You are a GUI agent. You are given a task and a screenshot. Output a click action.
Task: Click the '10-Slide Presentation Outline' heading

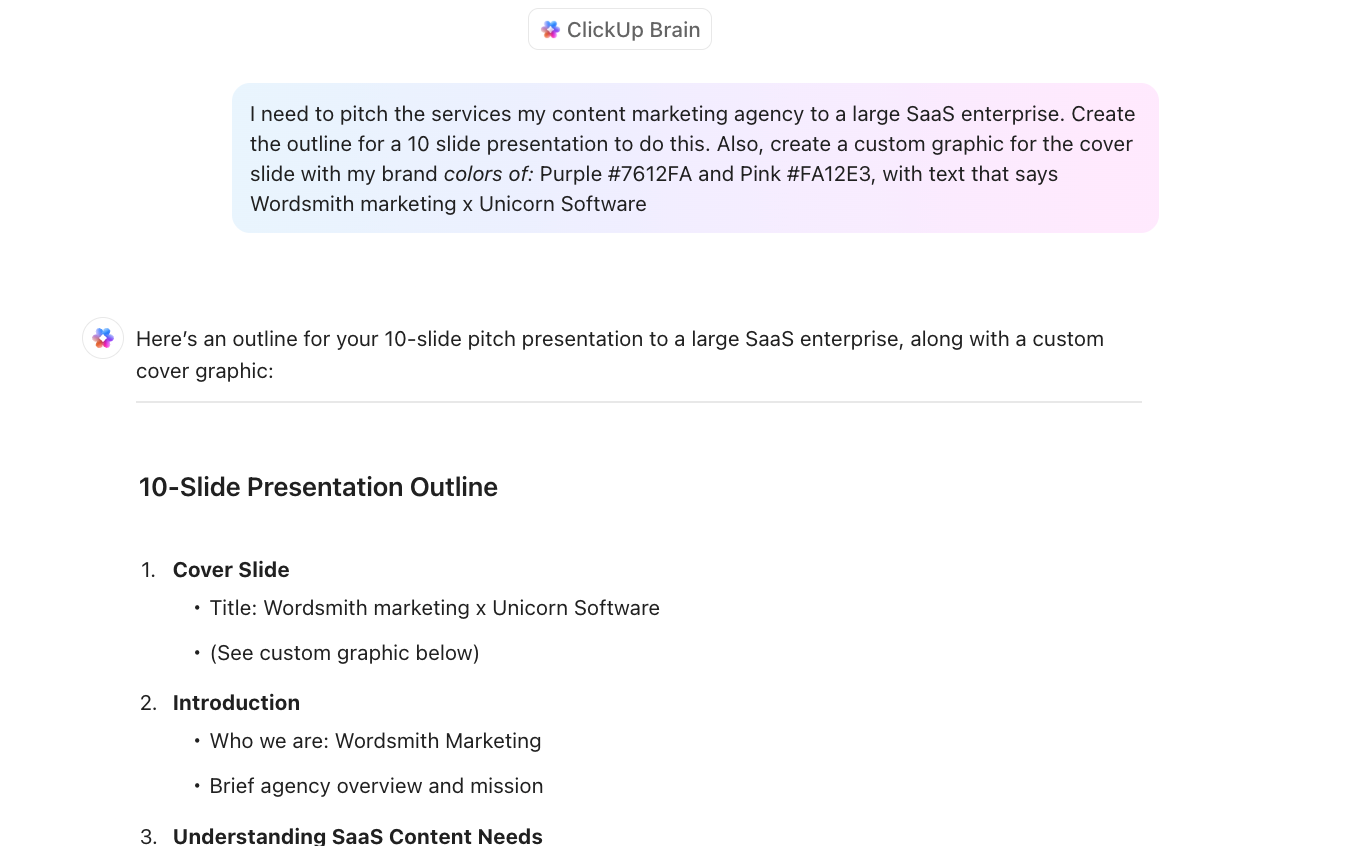318,487
